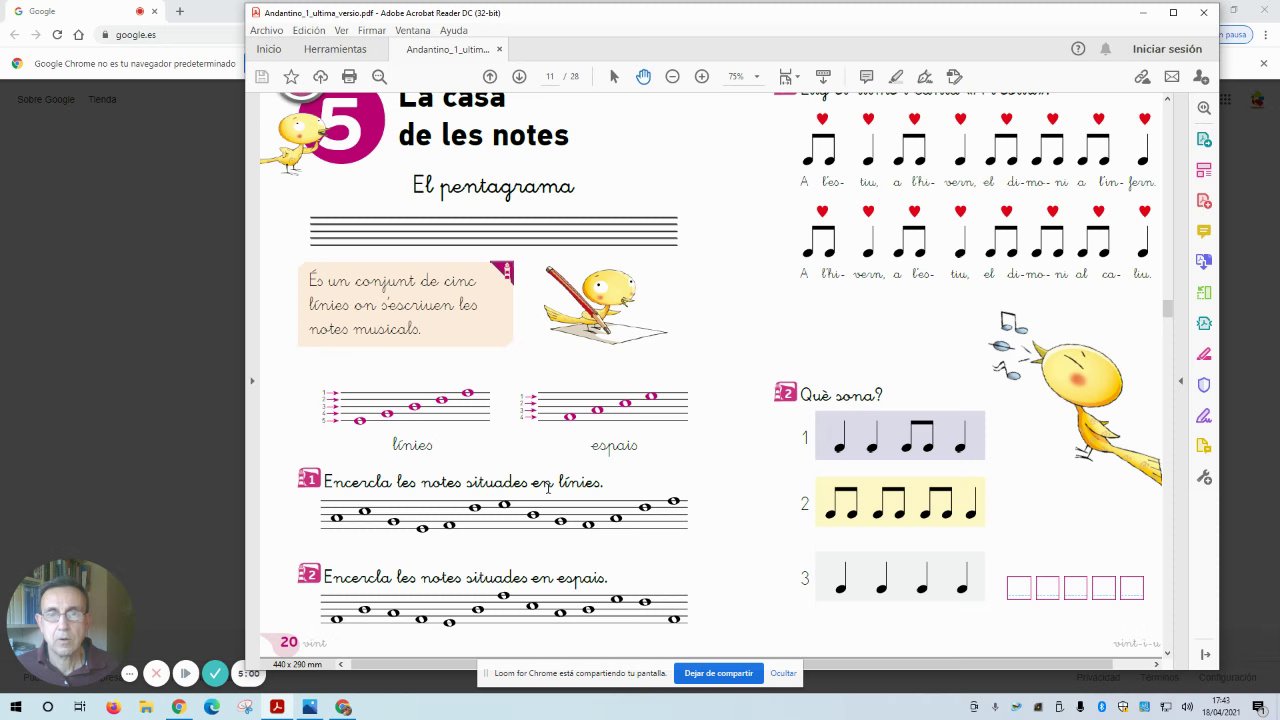Open the Edición menu
The width and height of the screenshot is (1280, 720).
point(309,31)
